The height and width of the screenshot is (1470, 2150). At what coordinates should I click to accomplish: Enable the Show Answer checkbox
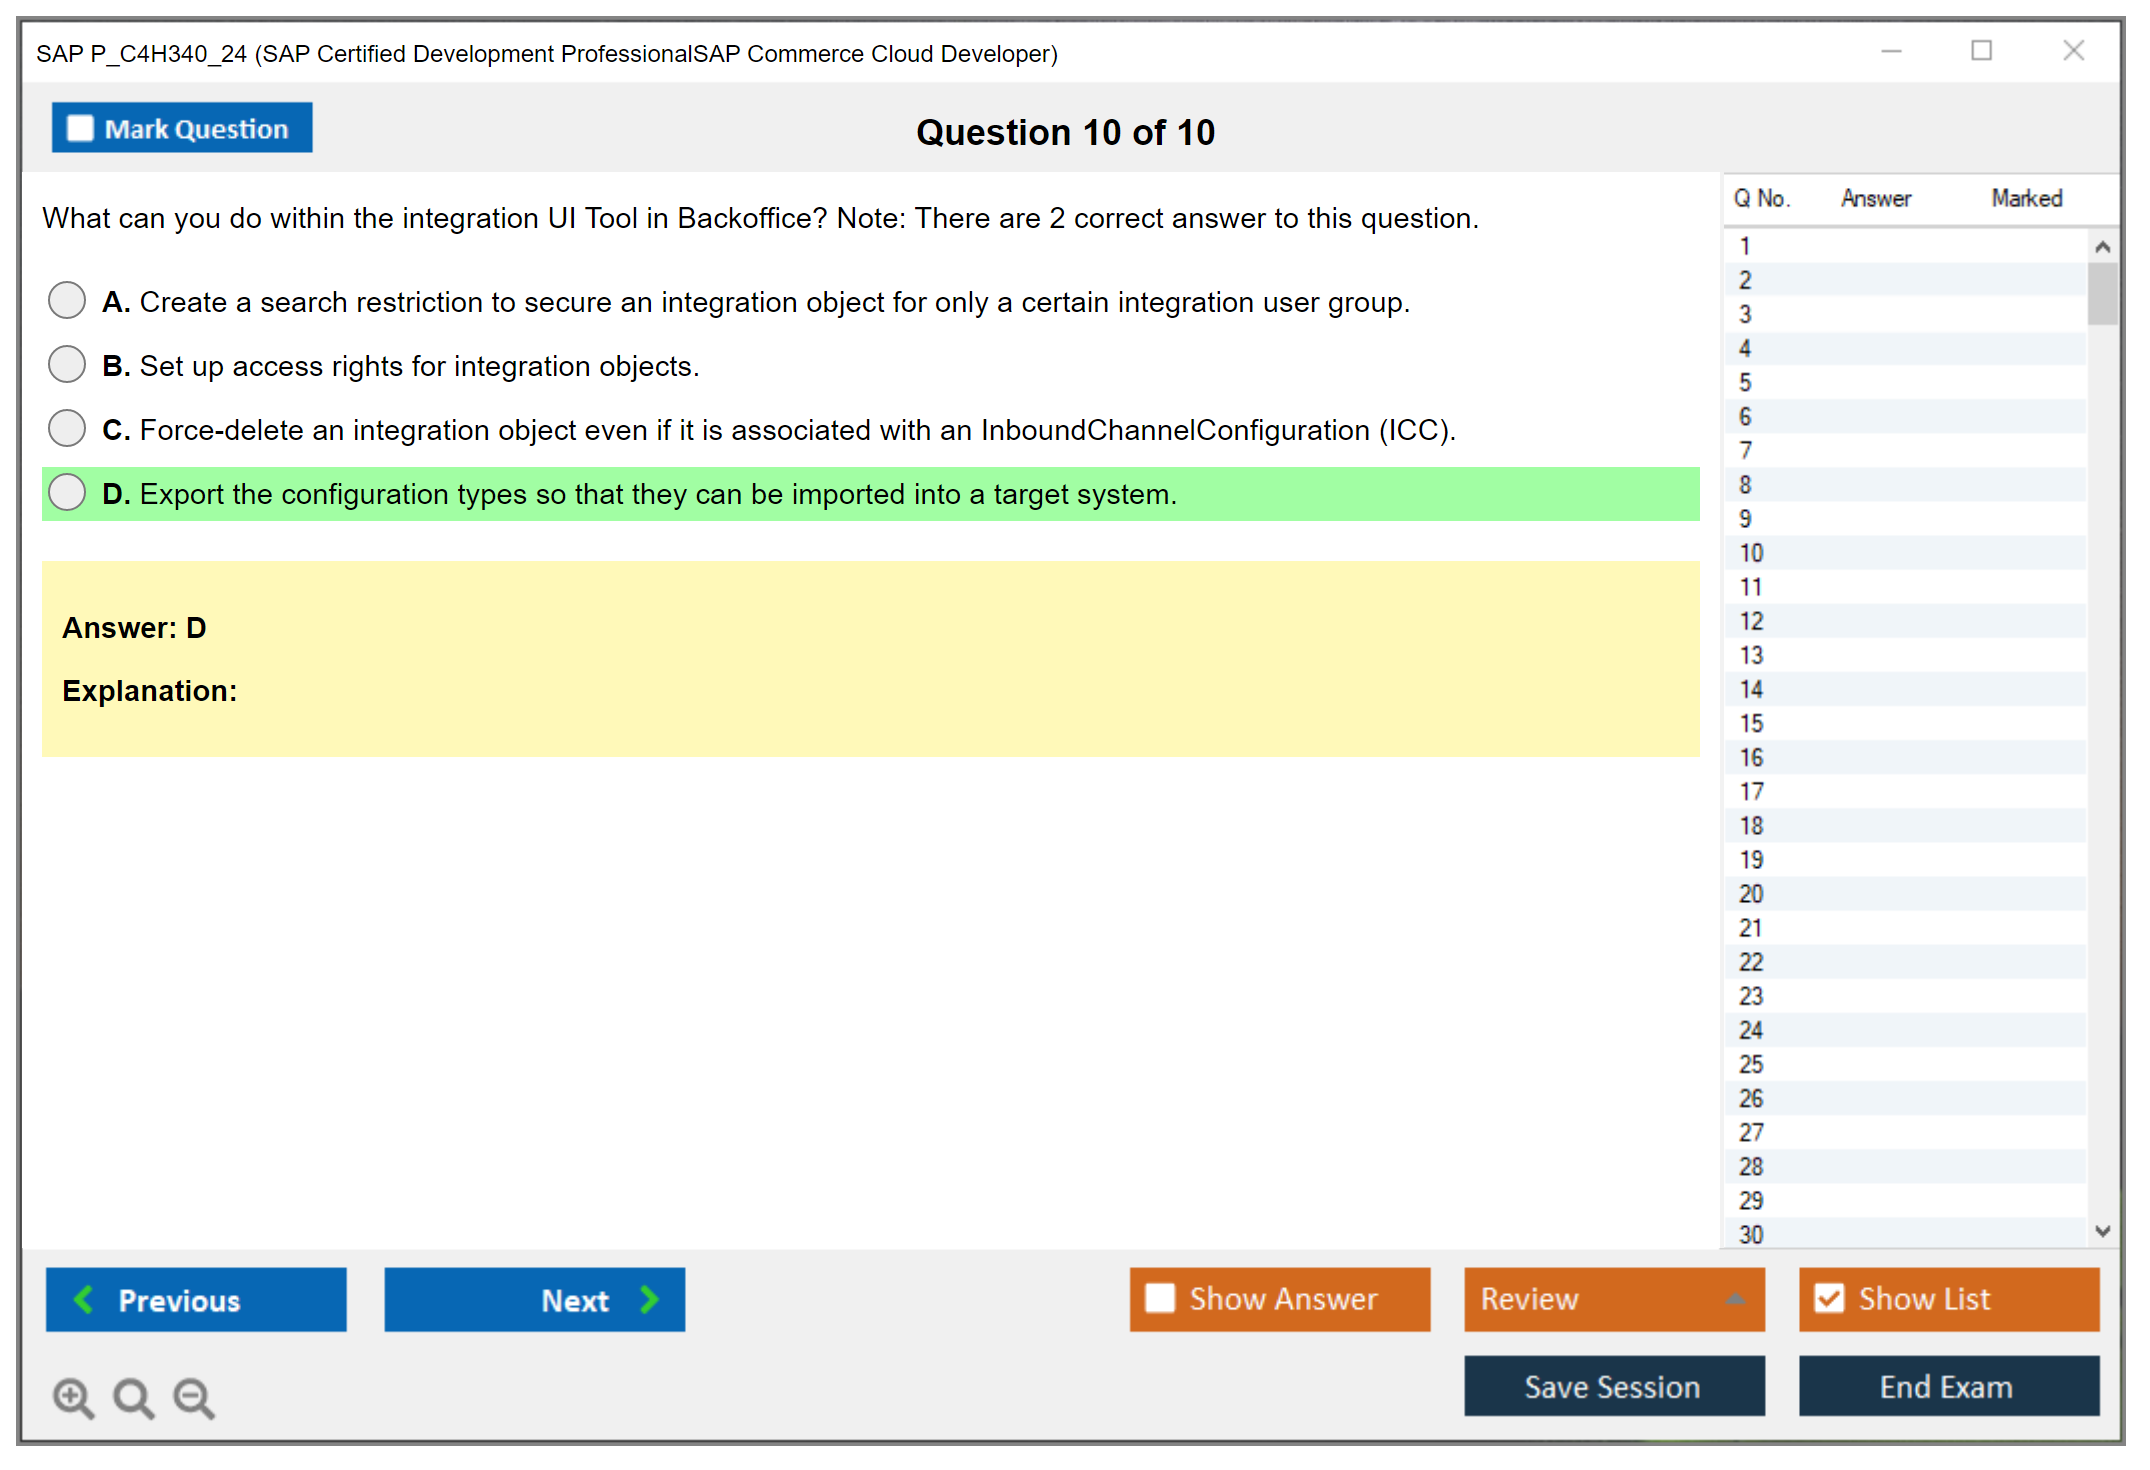click(1160, 1298)
